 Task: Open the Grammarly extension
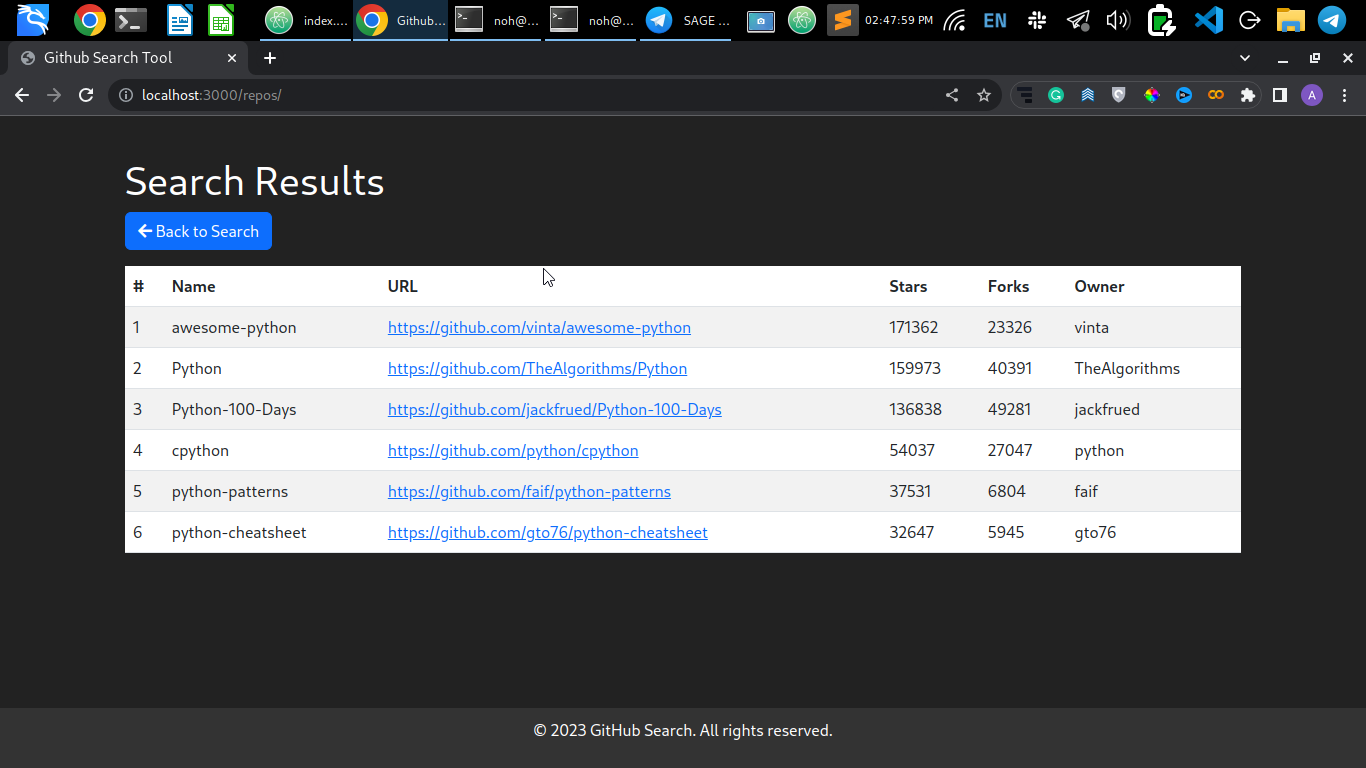tap(1056, 95)
